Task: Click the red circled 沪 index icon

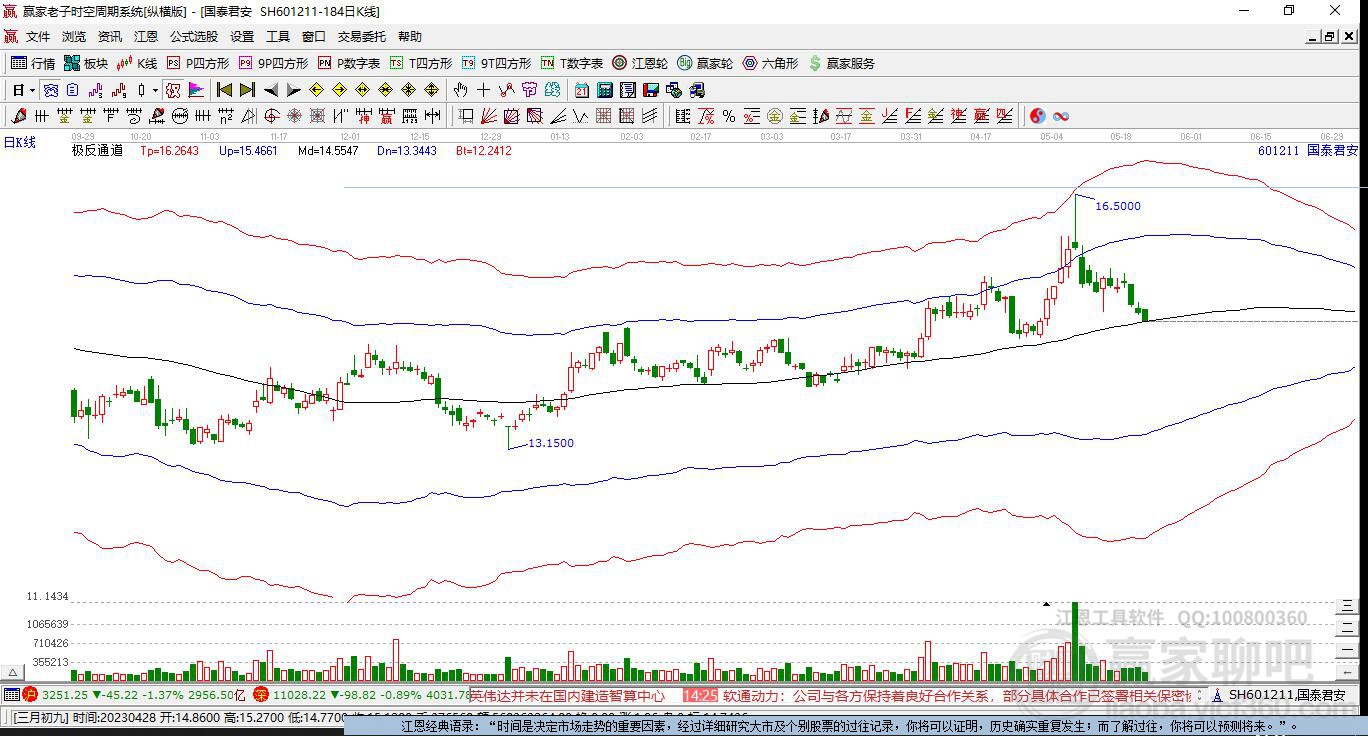Action: tap(30, 694)
